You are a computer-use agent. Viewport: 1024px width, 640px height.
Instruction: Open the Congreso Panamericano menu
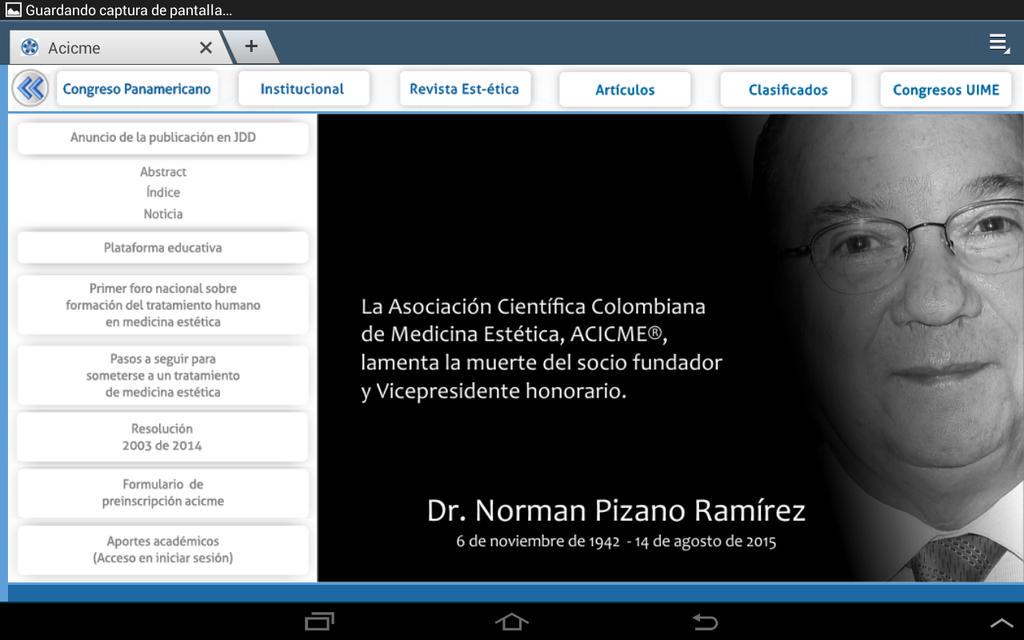click(137, 89)
